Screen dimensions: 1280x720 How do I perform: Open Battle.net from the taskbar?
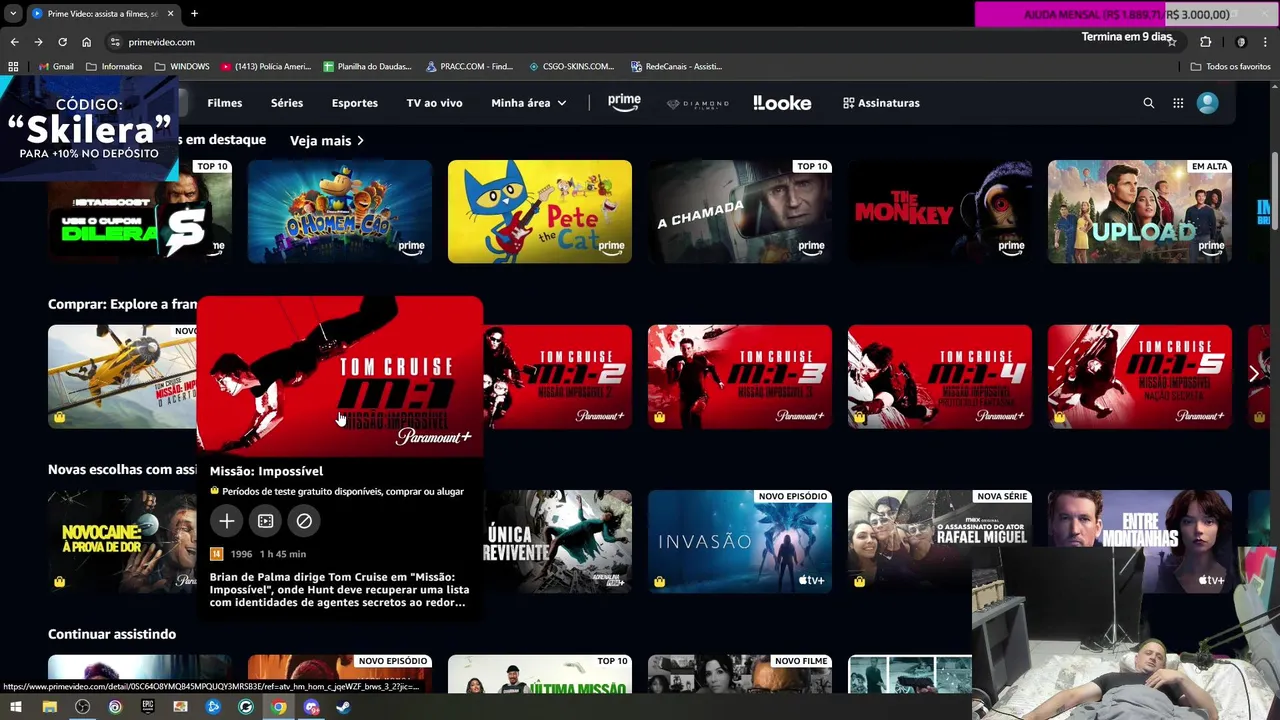click(213, 707)
